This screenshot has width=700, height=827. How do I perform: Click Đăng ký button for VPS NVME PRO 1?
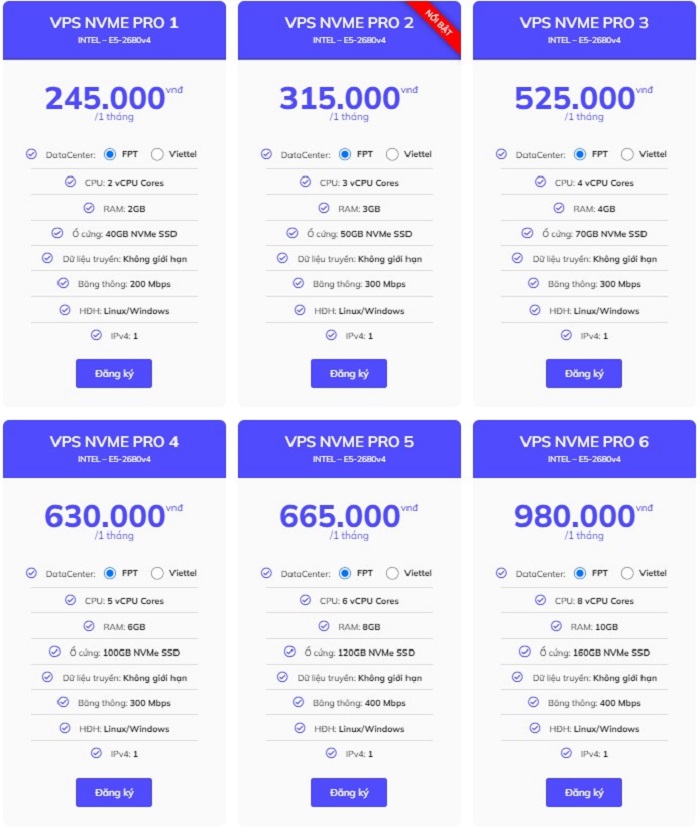[114, 373]
